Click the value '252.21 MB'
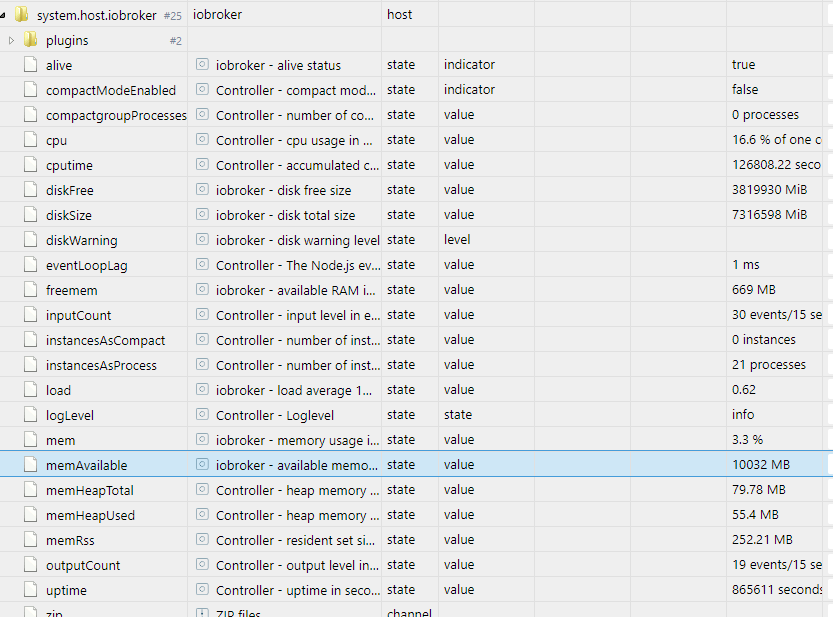This screenshot has height=617, width=833. click(x=762, y=539)
